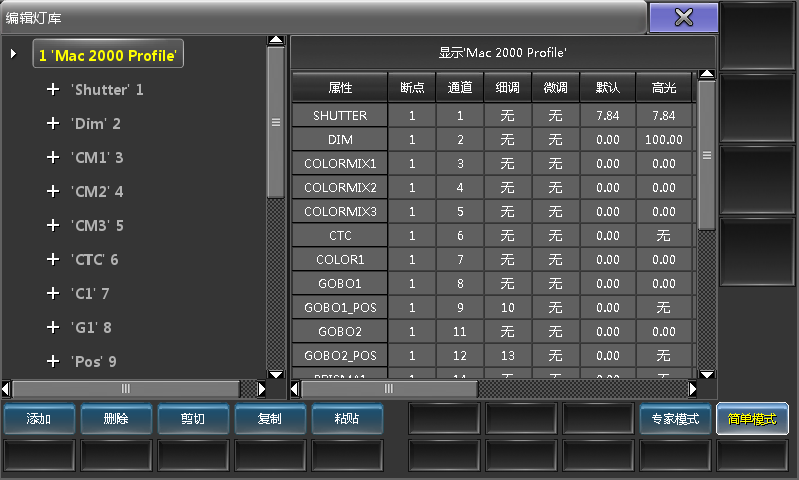
Task: Select the COLOR1 attribute cell
Action: (340, 259)
